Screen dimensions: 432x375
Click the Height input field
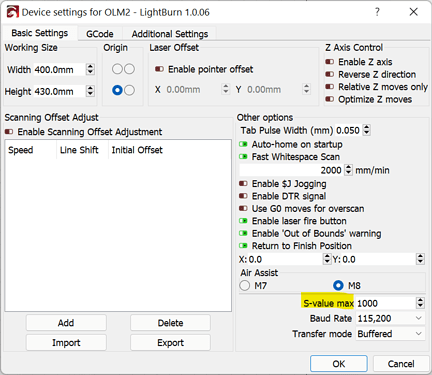(59, 91)
